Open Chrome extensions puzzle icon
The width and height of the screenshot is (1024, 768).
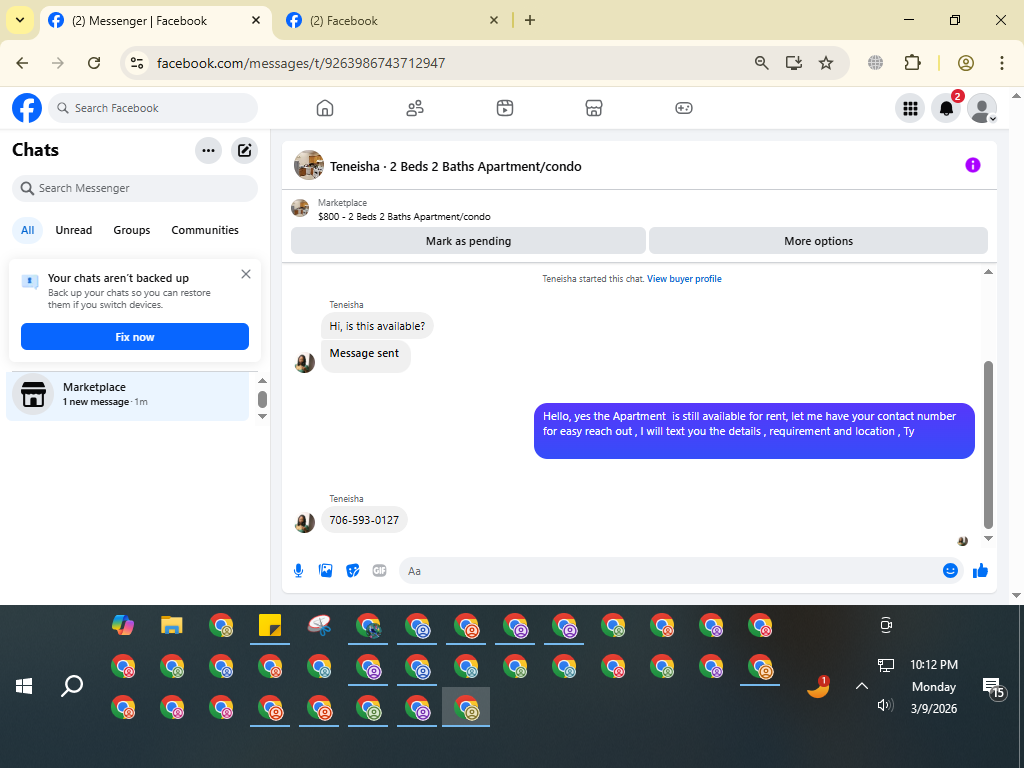[x=912, y=63]
